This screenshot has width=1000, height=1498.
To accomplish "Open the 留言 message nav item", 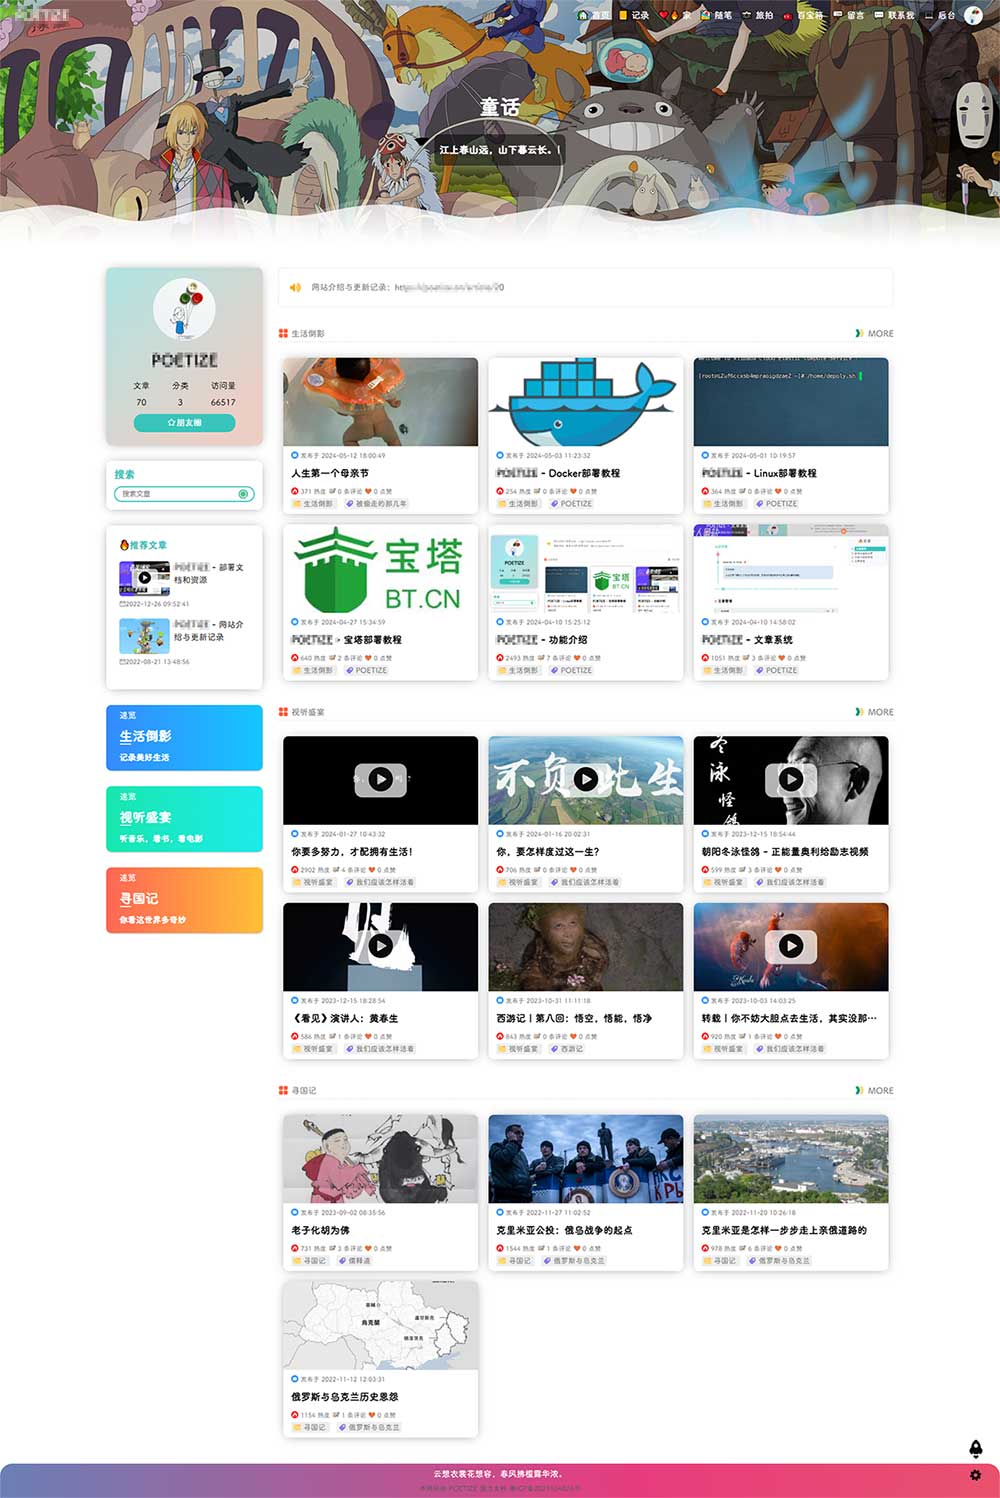I will [x=849, y=15].
